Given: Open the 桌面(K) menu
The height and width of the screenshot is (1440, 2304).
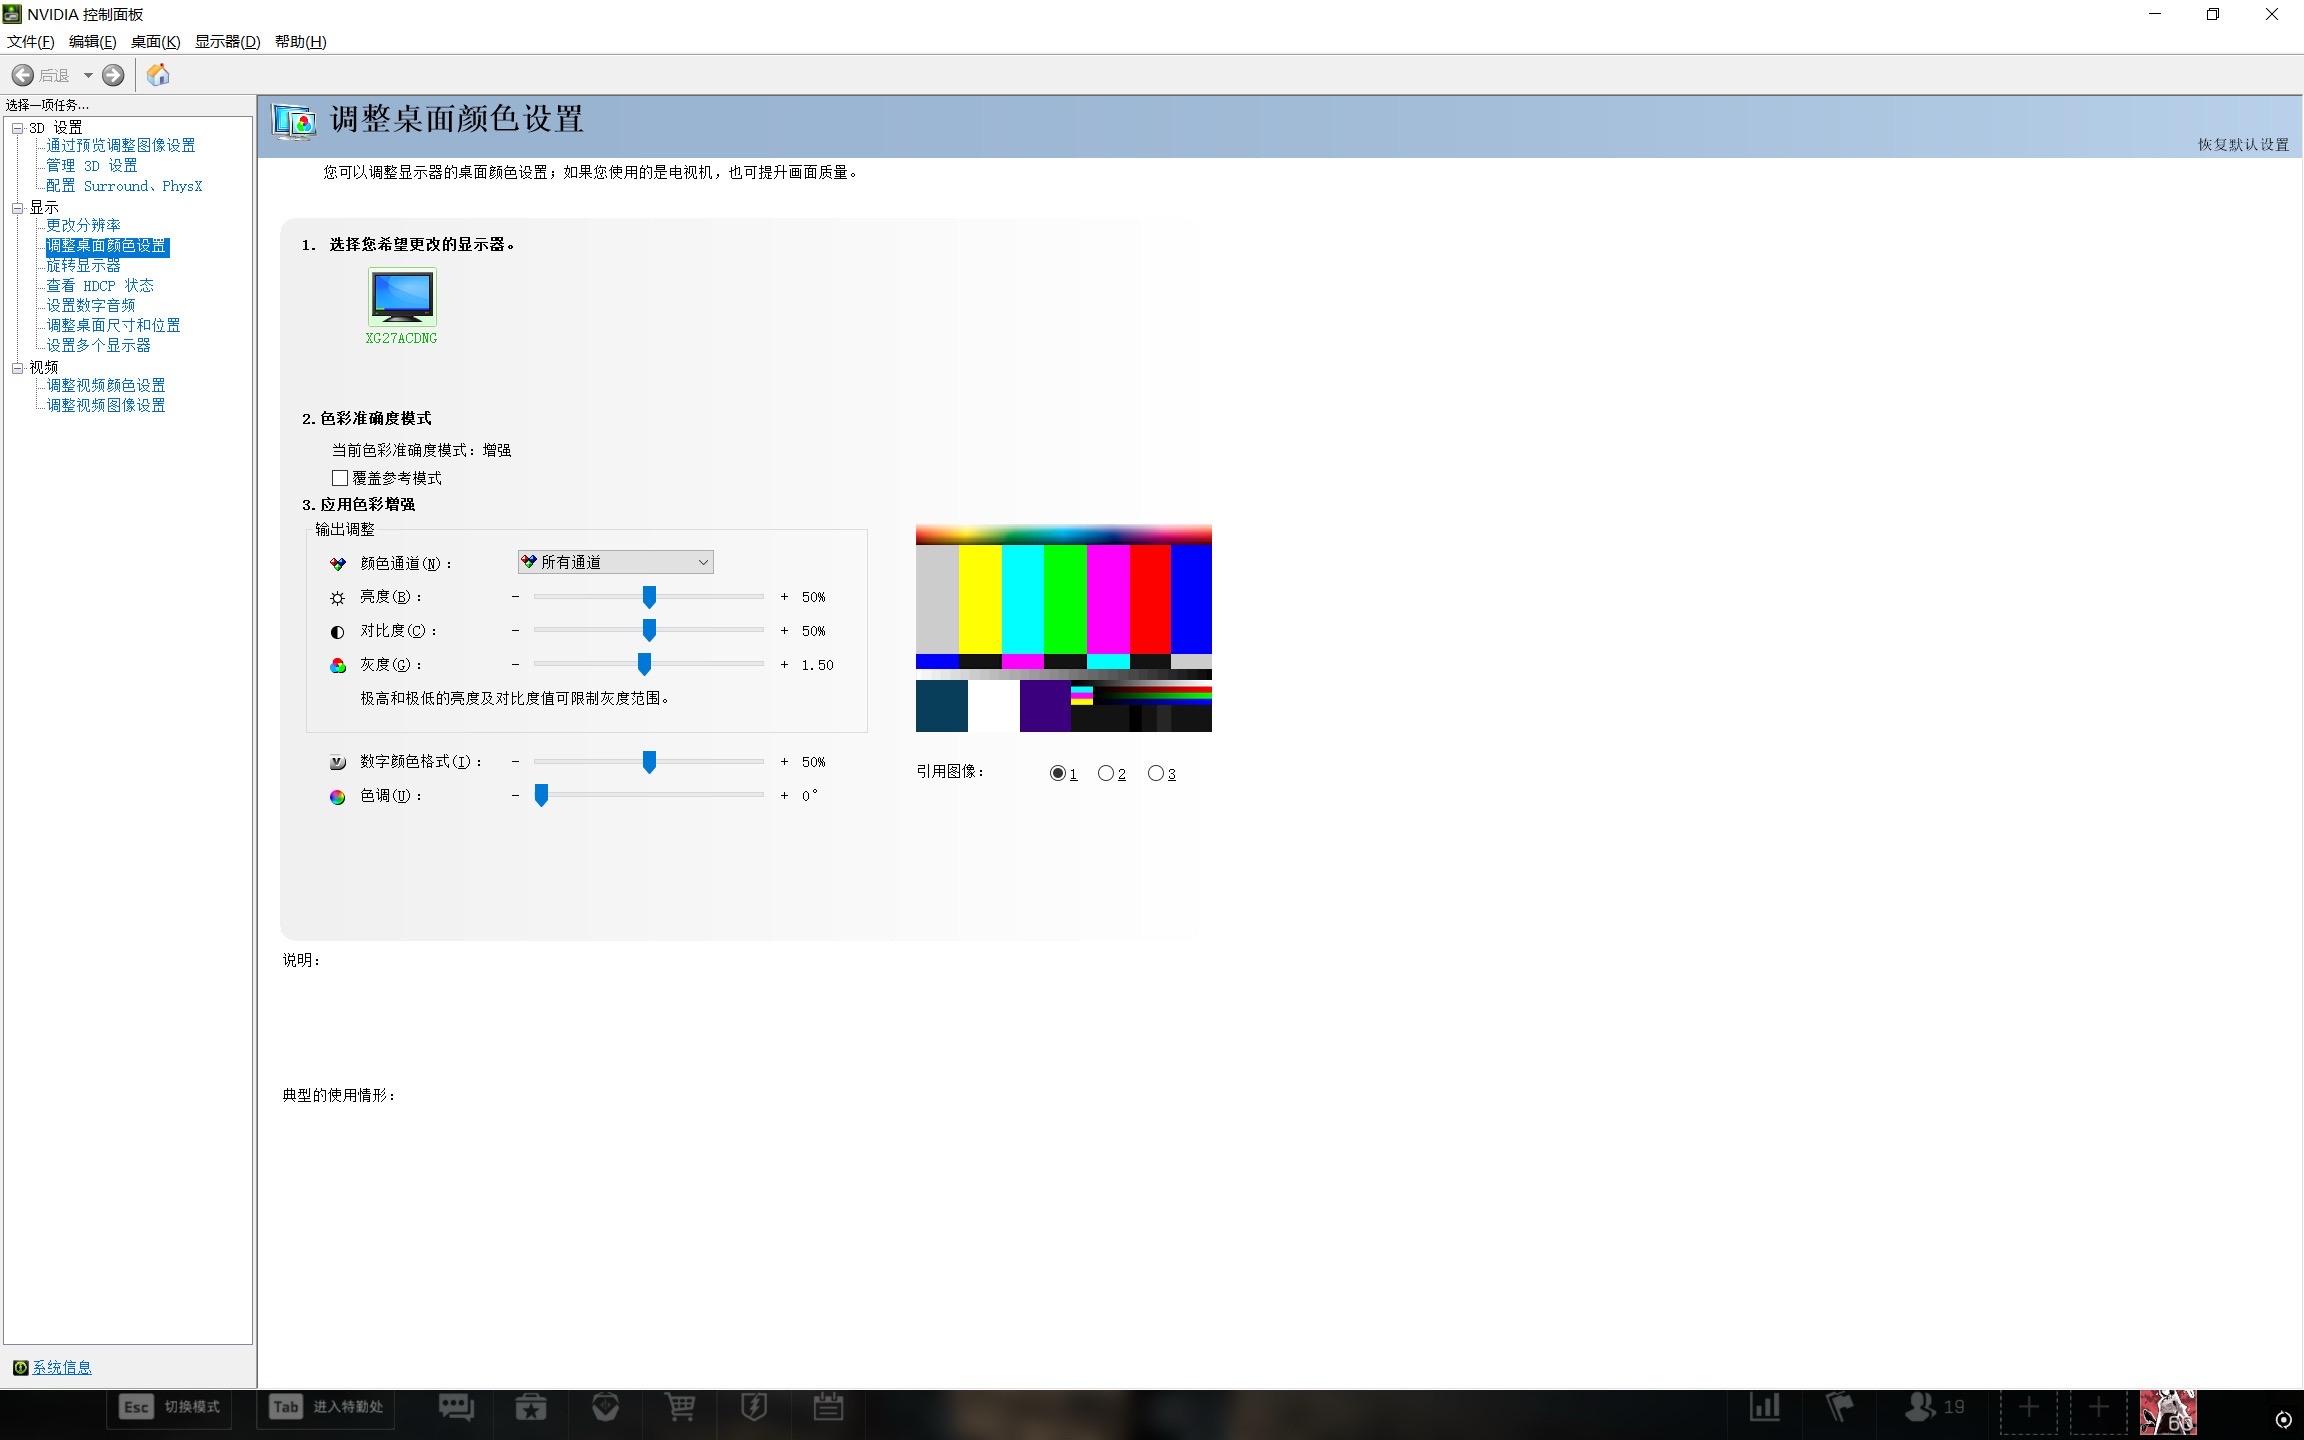Looking at the screenshot, I should tap(155, 41).
